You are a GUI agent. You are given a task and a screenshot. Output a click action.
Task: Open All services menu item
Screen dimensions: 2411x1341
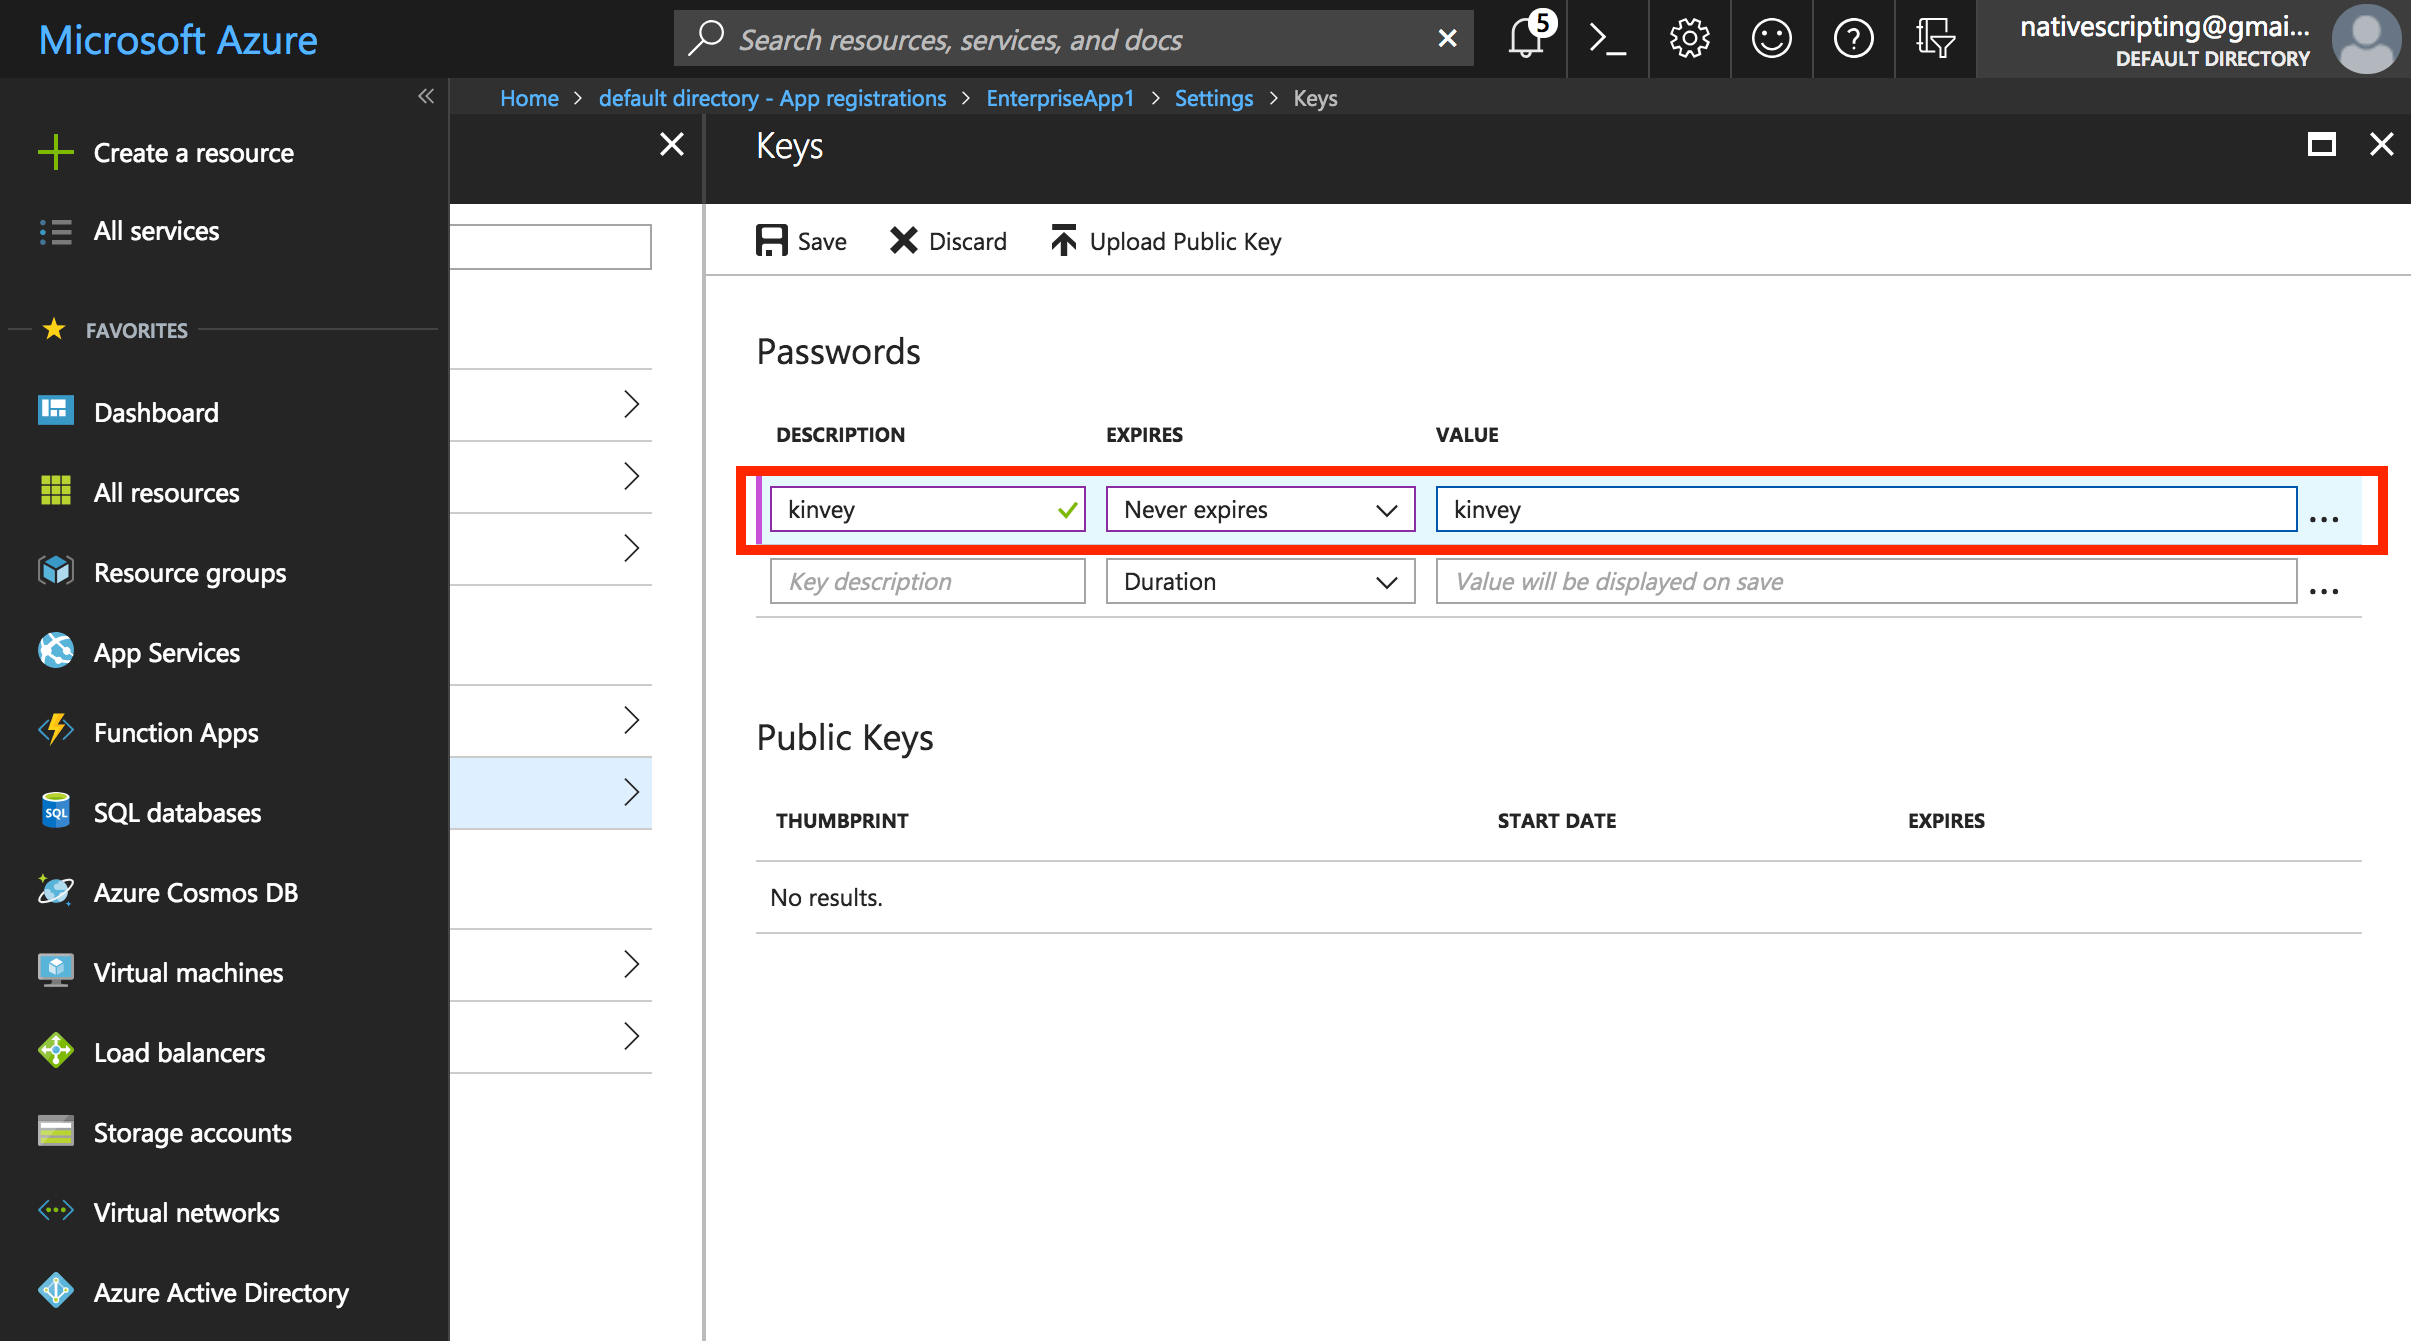[x=156, y=231]
